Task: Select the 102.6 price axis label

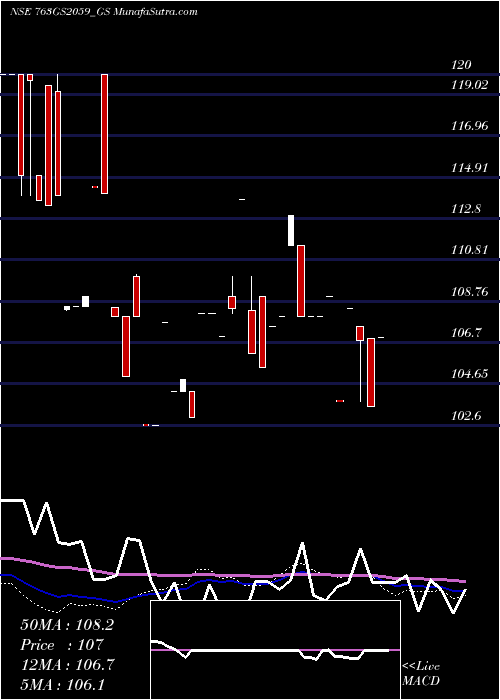Action: [x=466, y=416]
